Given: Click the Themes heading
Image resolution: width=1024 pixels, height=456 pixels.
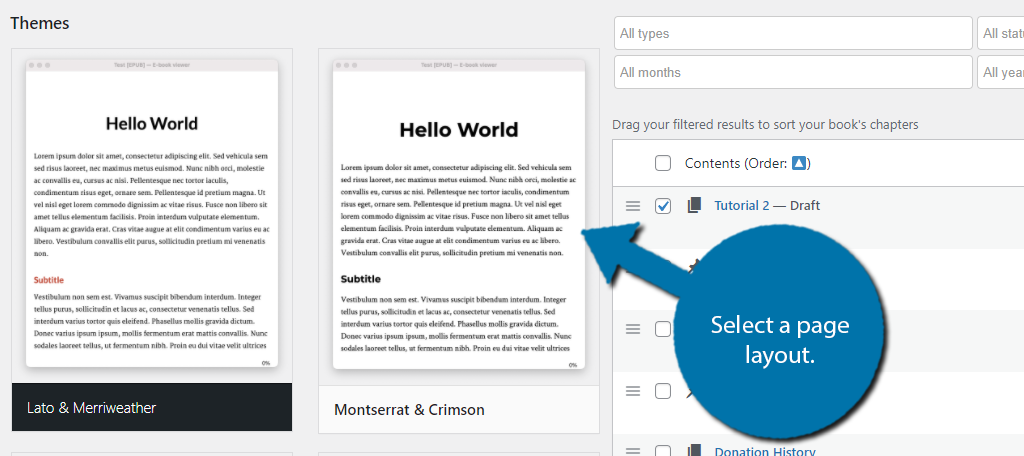Looking at the screenshot, I should point(40,23).
